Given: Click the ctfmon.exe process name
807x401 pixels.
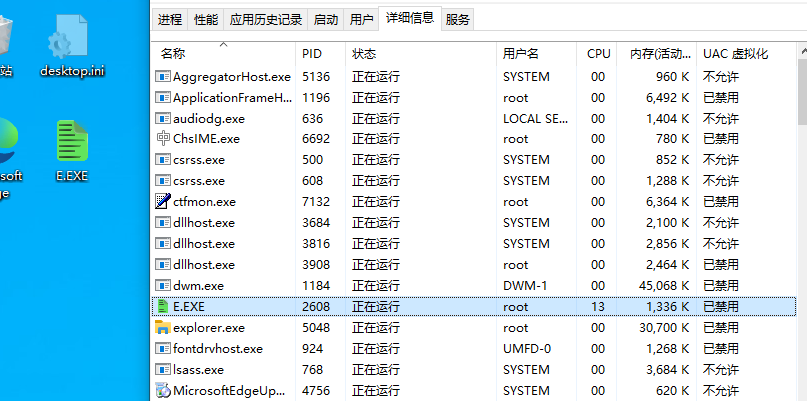Looking at the screenshot, I should (x=204, y=202).
